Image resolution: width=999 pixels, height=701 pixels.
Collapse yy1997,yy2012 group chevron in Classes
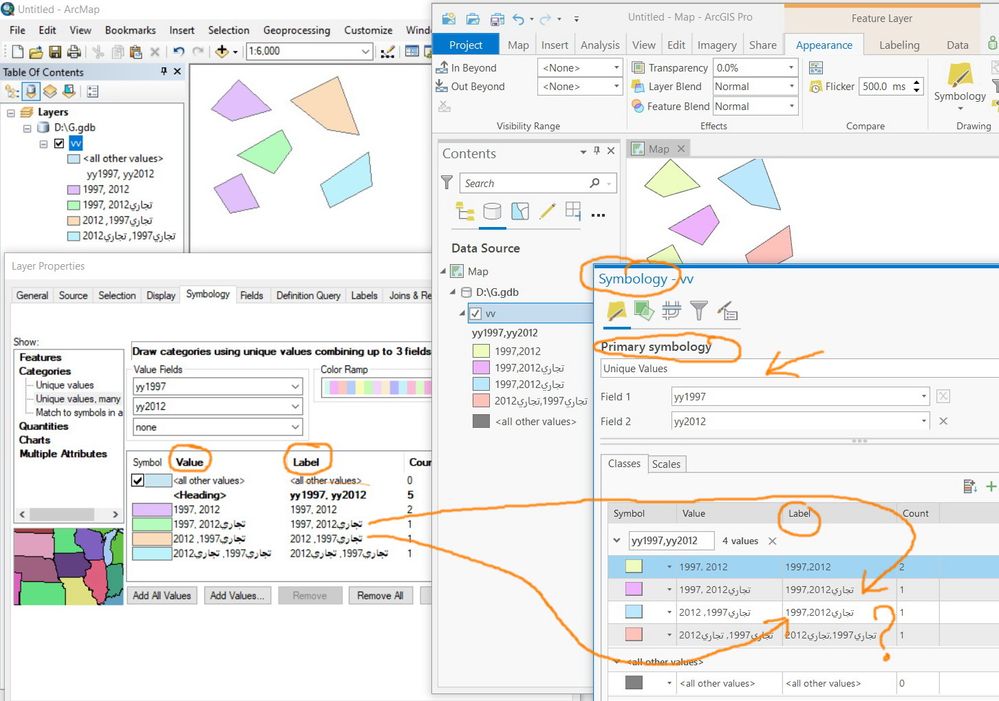point(617,540)
